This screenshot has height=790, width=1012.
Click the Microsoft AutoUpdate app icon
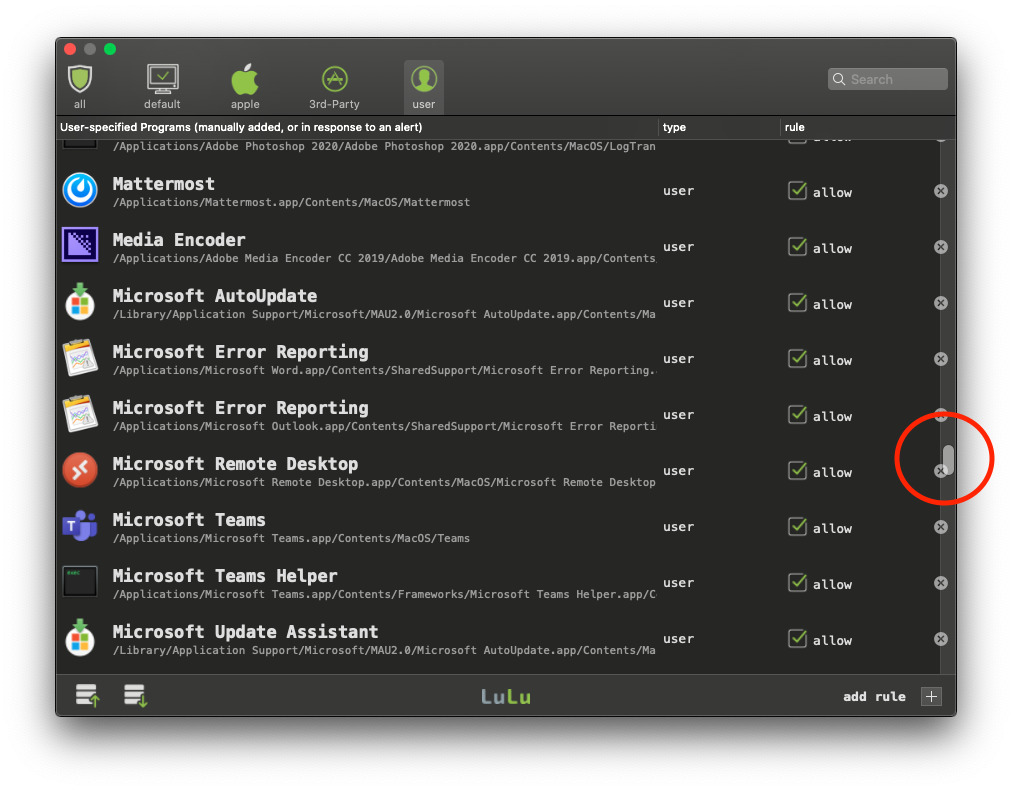pos(80,302)
